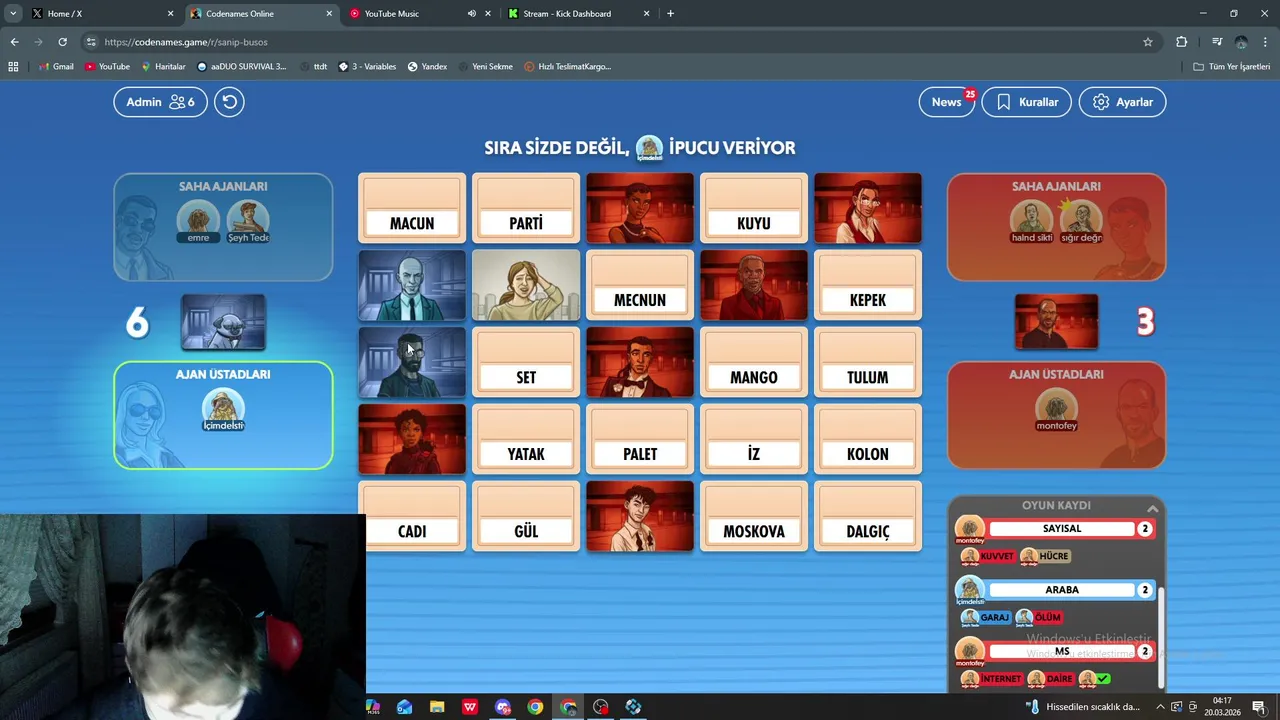Select the CADI word card
The width and height of the screenshot is (1280, 720).
[x=412, y=516]
